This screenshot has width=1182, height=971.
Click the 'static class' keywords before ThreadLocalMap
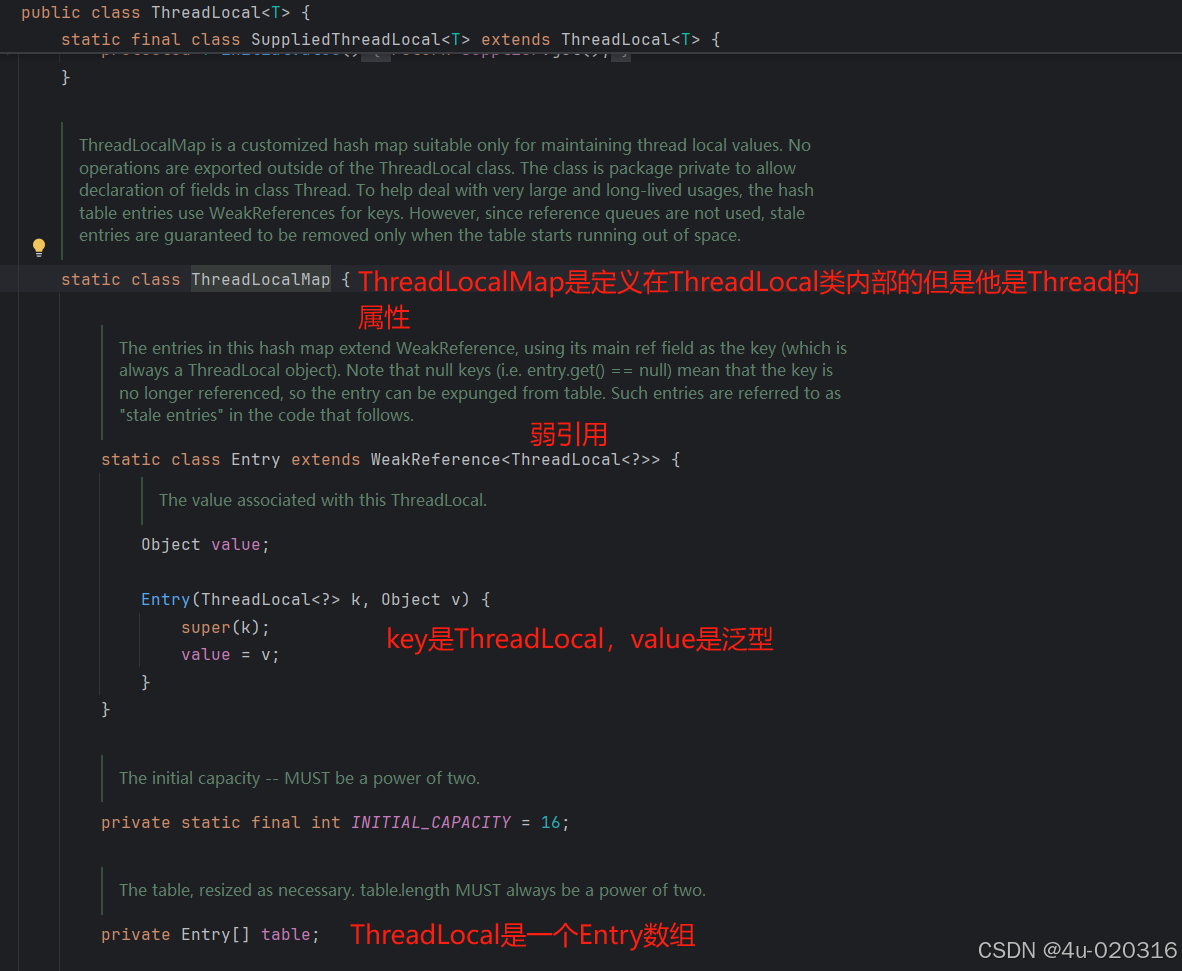click(121, 280)
